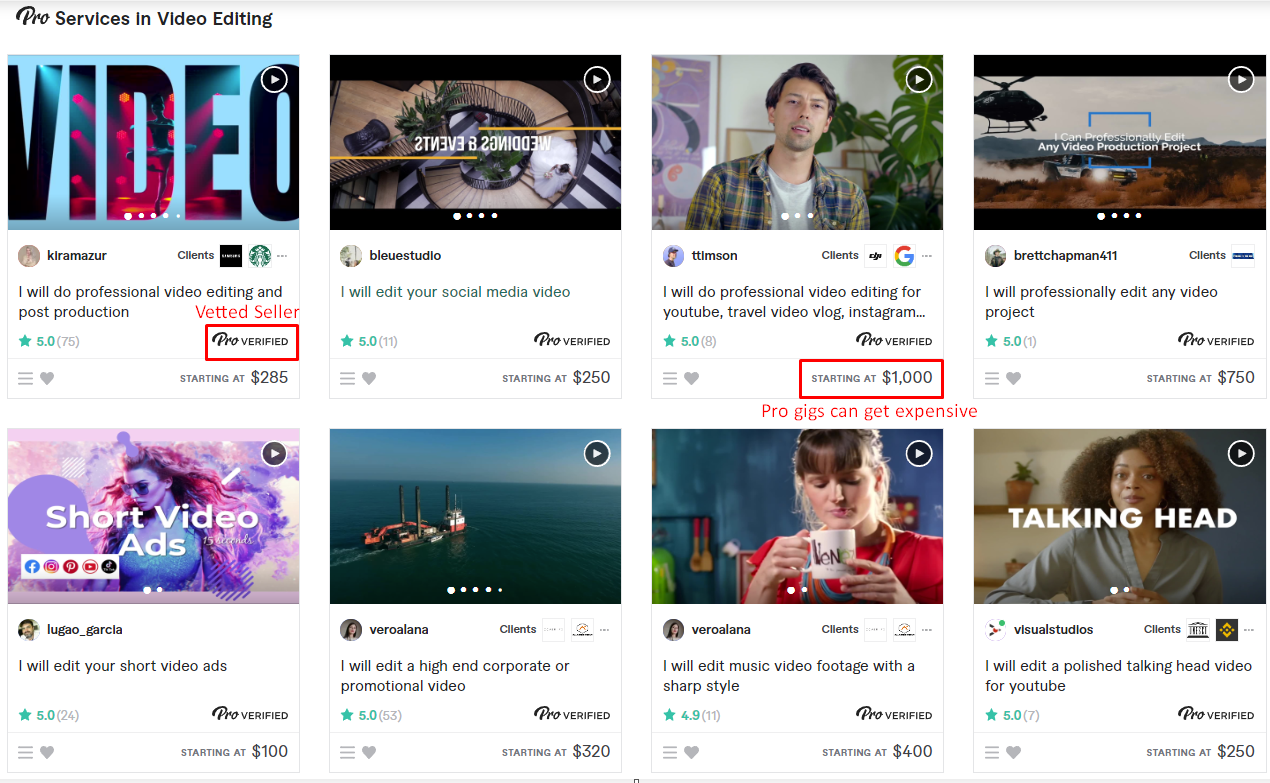Viewport: 1270px width, 783px height.
Task: Open seller lugao_garcia's username link
Action: coord(85,630)
